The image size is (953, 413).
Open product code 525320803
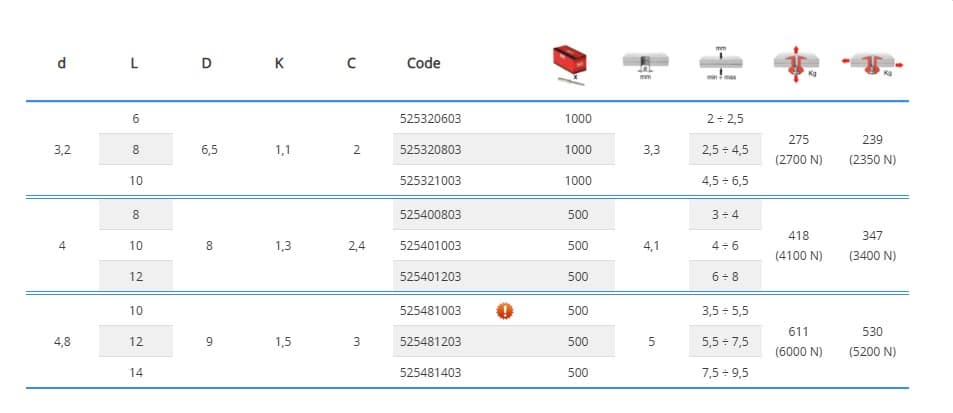coord(430,150)
